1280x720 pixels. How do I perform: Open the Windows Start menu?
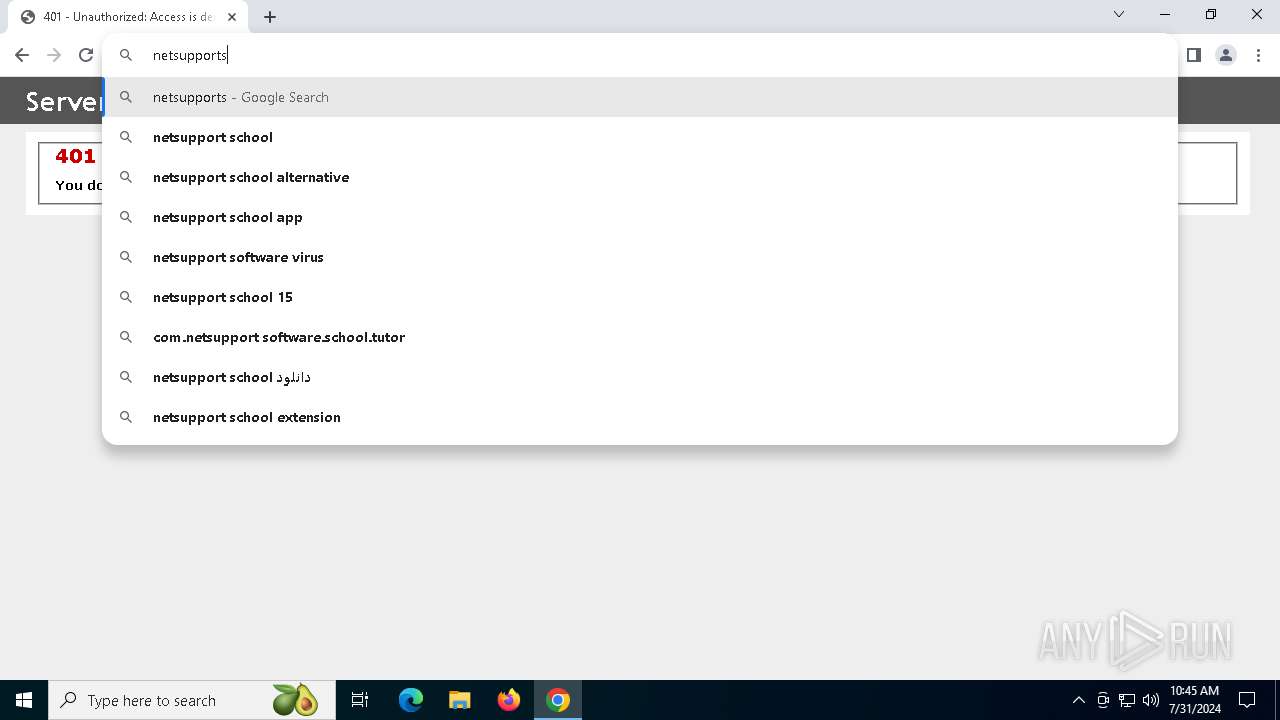pos(24,700)
